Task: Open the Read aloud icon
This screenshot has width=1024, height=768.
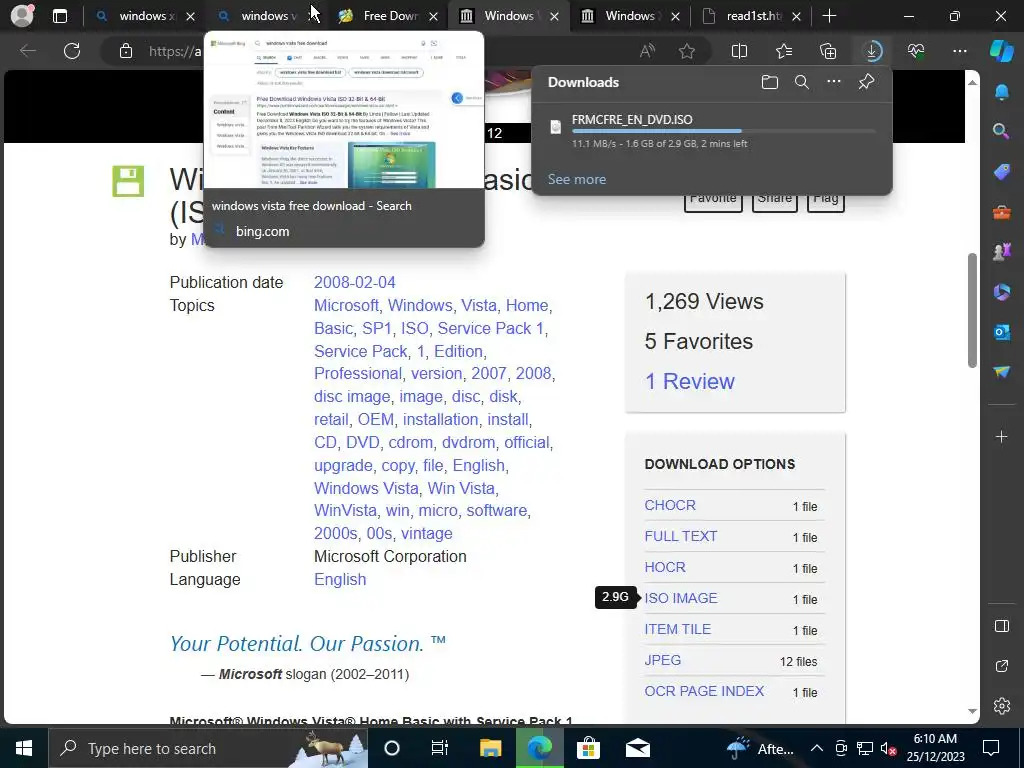Action: click(647, 51)
